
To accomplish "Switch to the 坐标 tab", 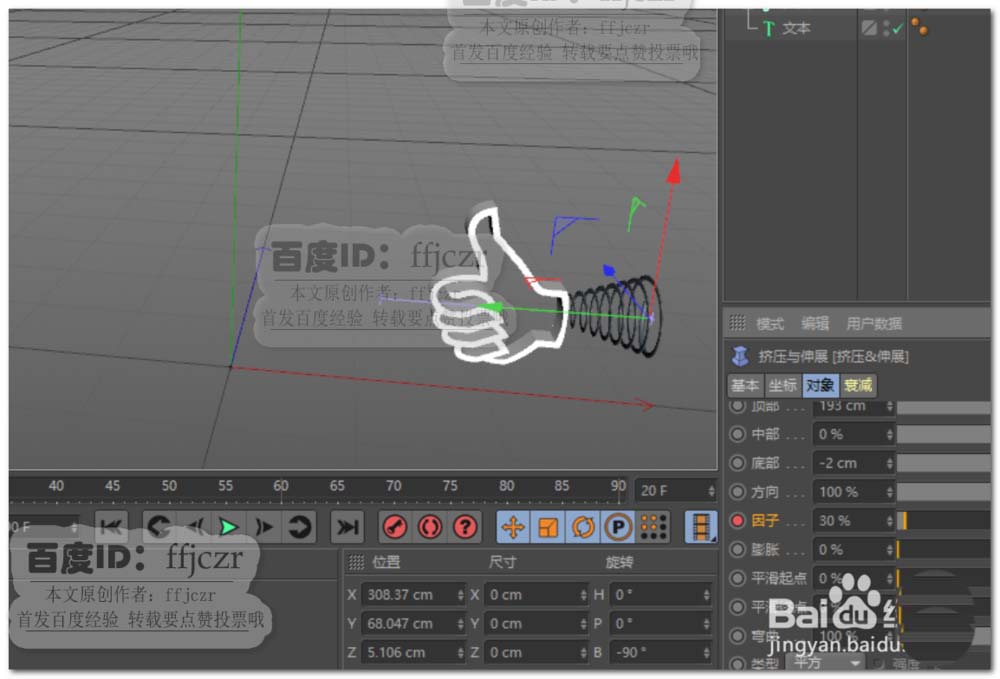I will 783,385.
